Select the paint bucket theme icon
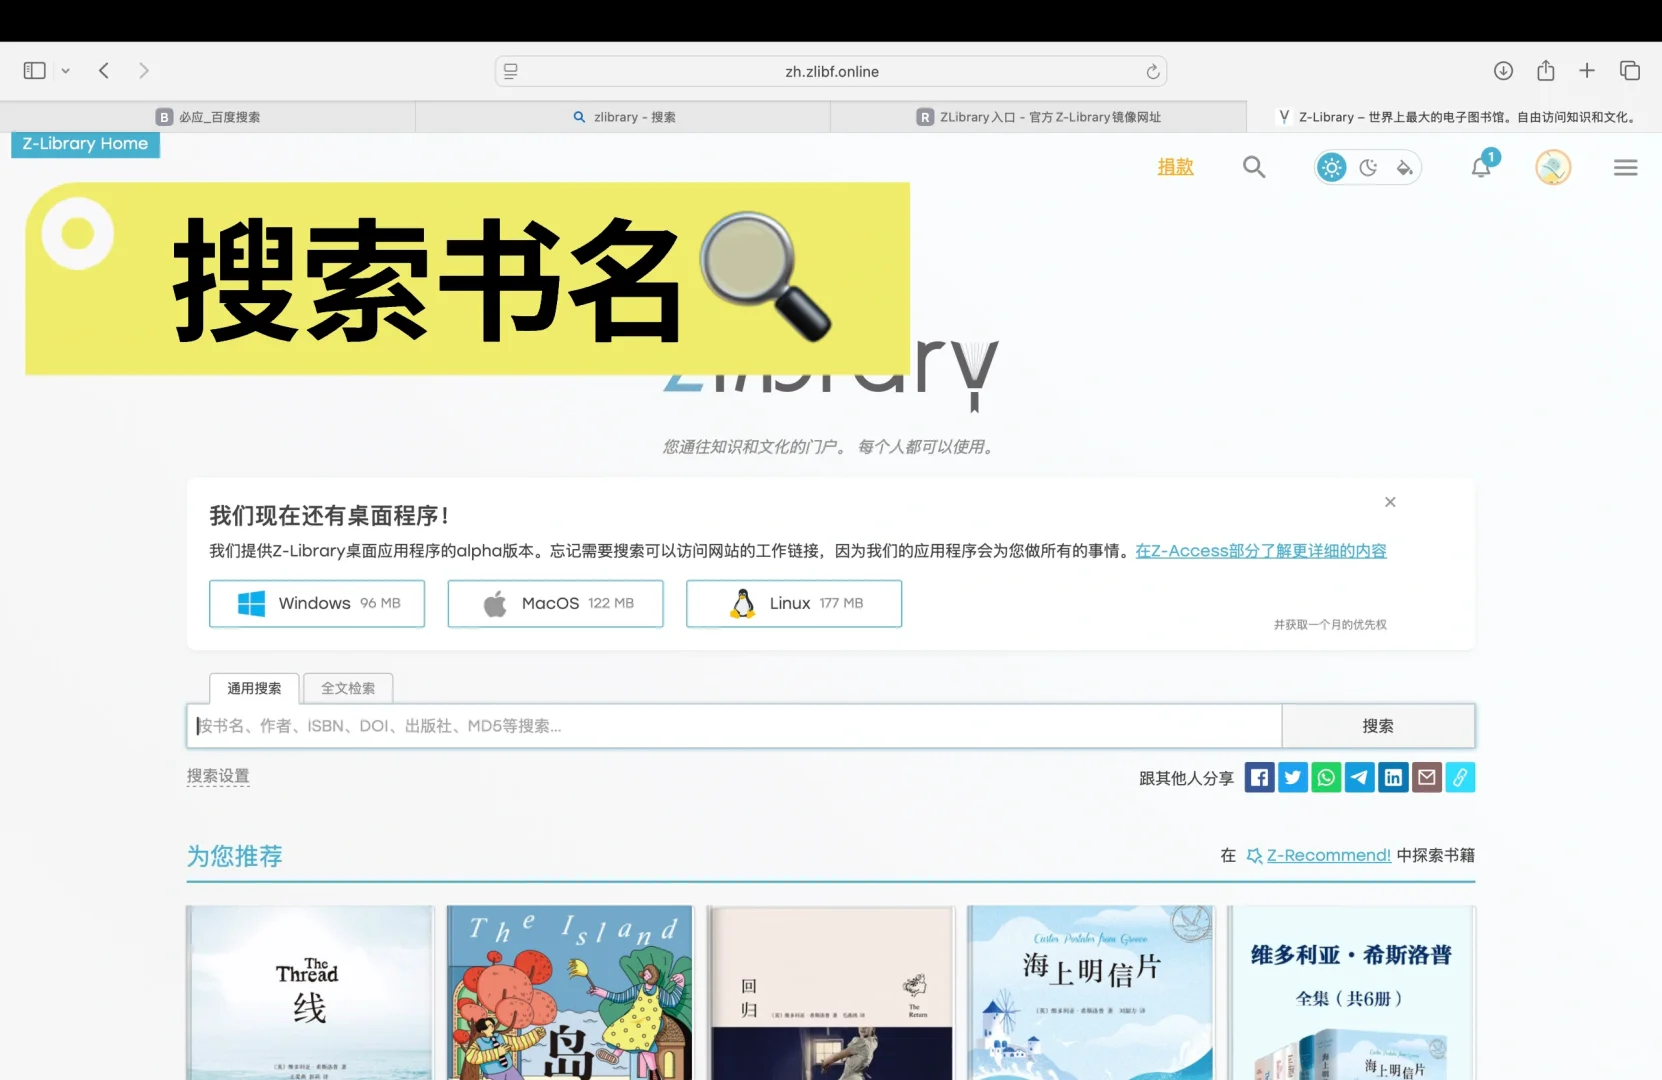 tap(1405, 167)
